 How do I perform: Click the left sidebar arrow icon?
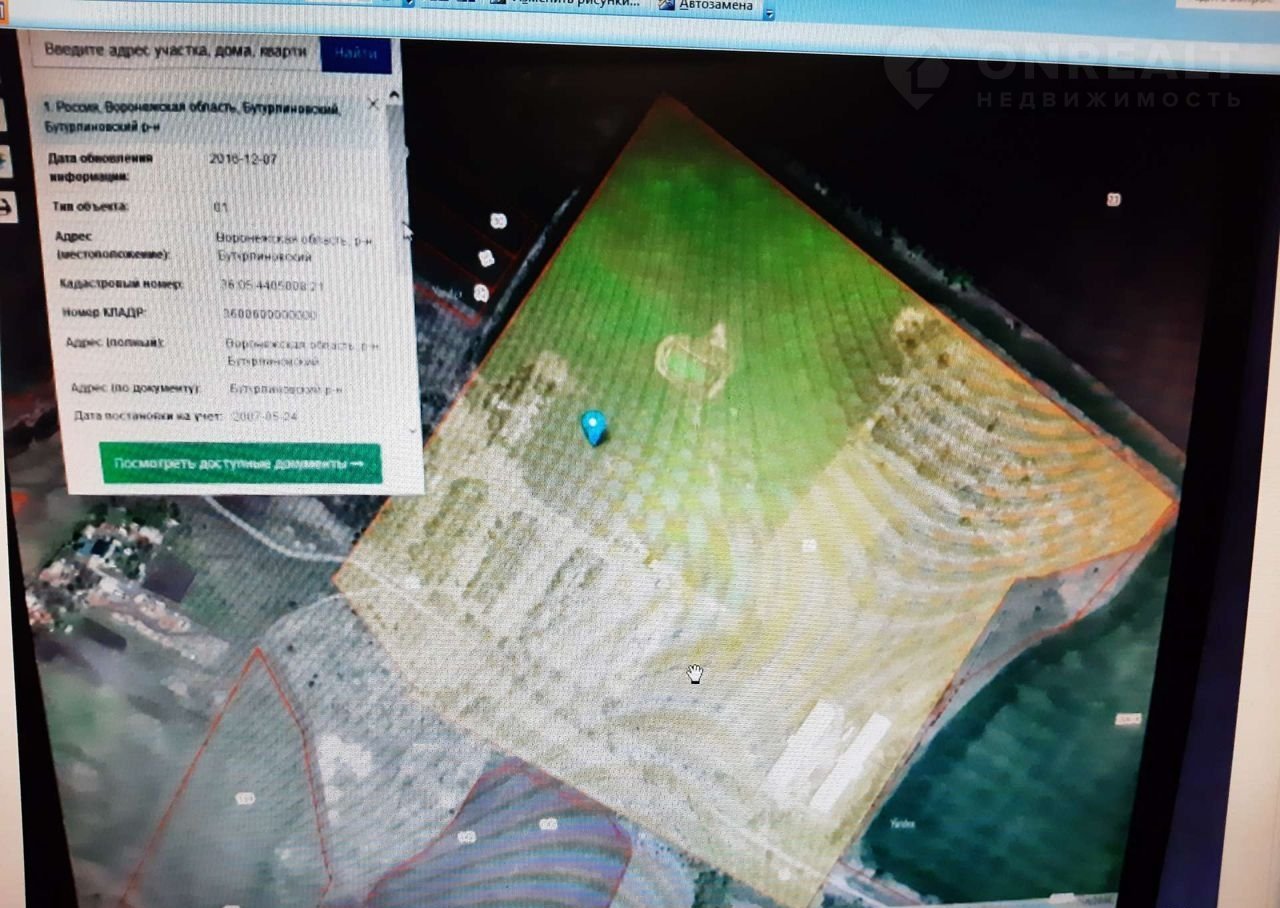coord(6,207)
